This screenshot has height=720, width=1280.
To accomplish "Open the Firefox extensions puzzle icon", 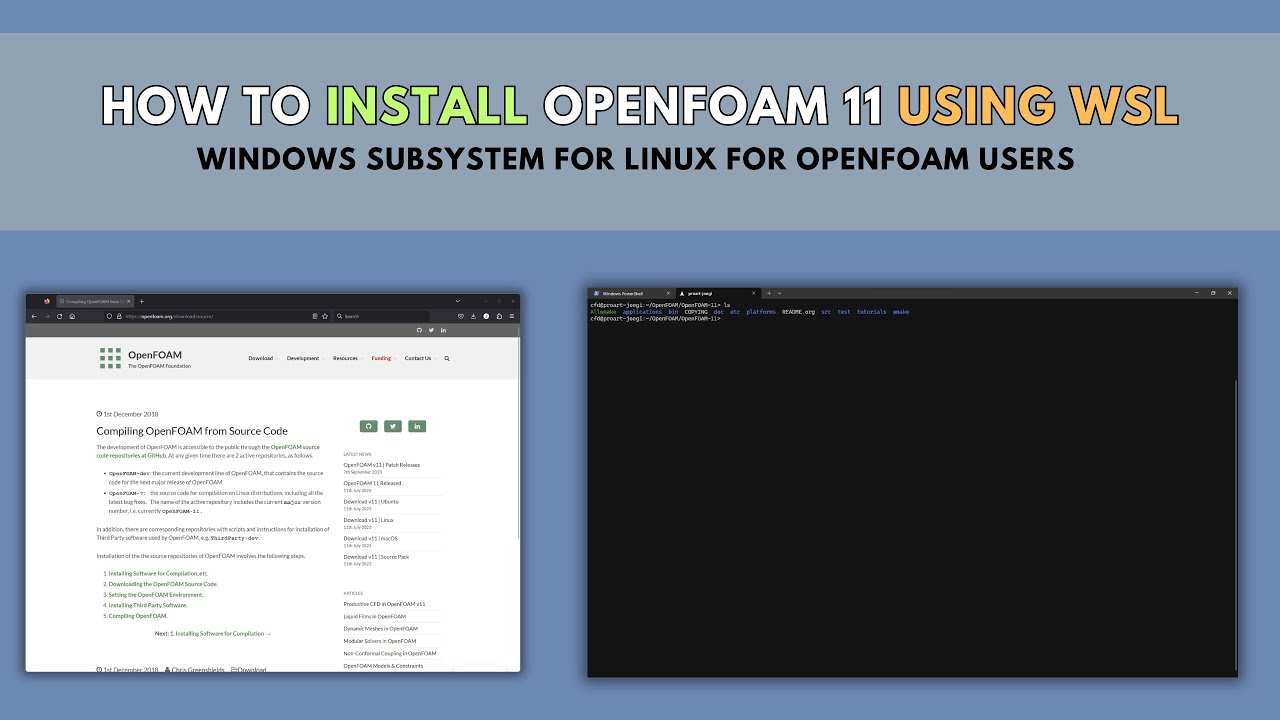I will tap(499, 316).
